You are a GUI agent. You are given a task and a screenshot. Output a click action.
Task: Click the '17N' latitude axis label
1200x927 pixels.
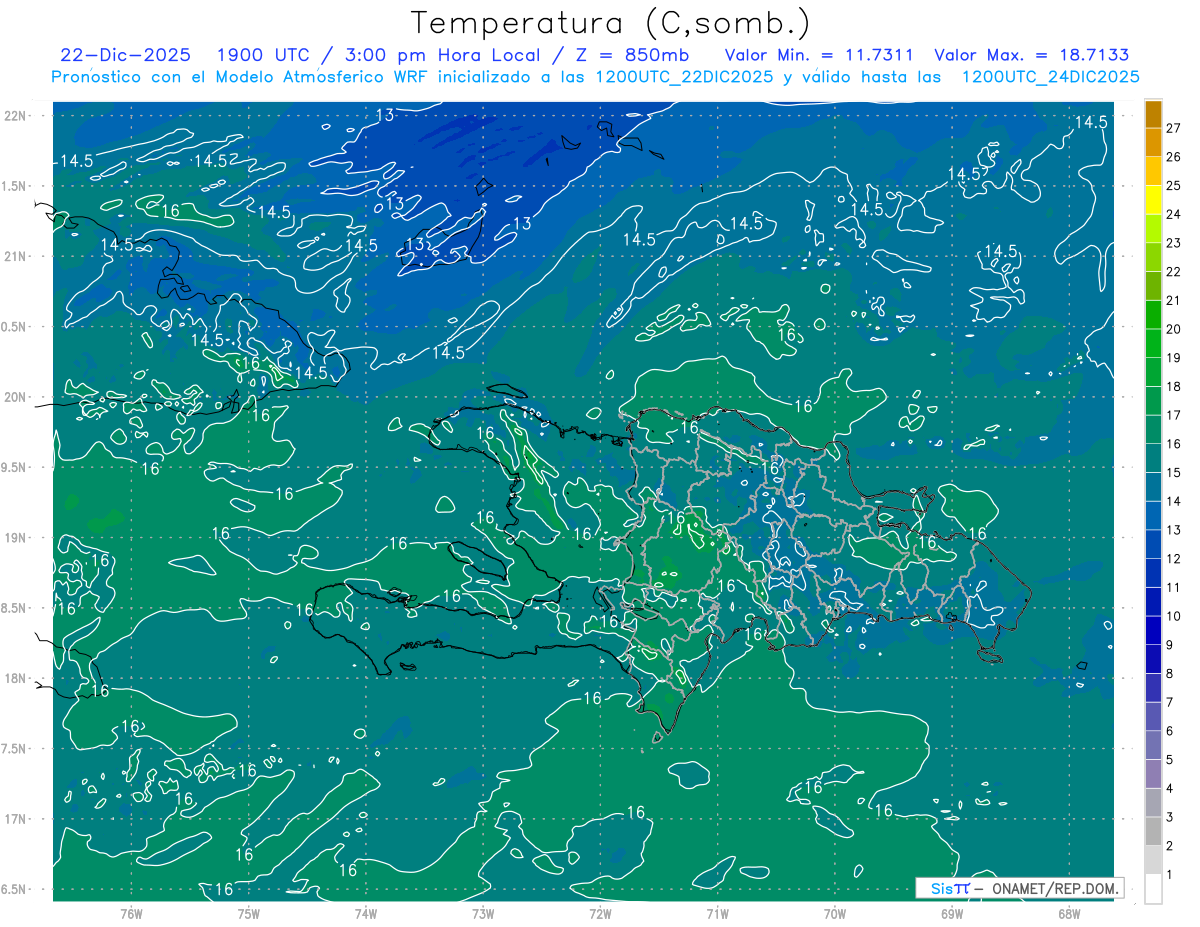click(16, 819)
